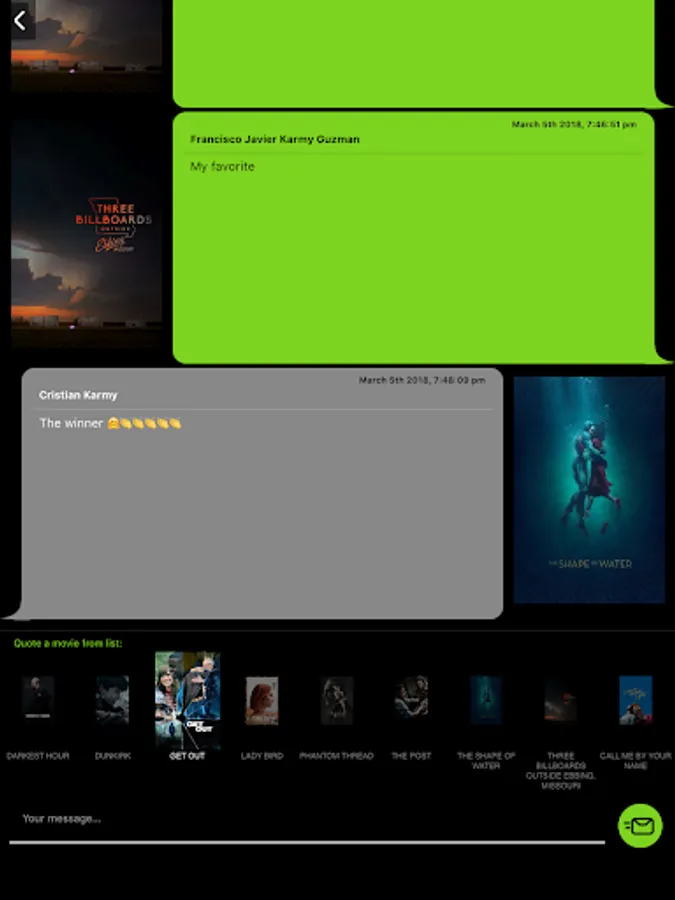Select Dunkirk movie poster
The width and height of the screenshot is (675, 900).
pos(112,700)
